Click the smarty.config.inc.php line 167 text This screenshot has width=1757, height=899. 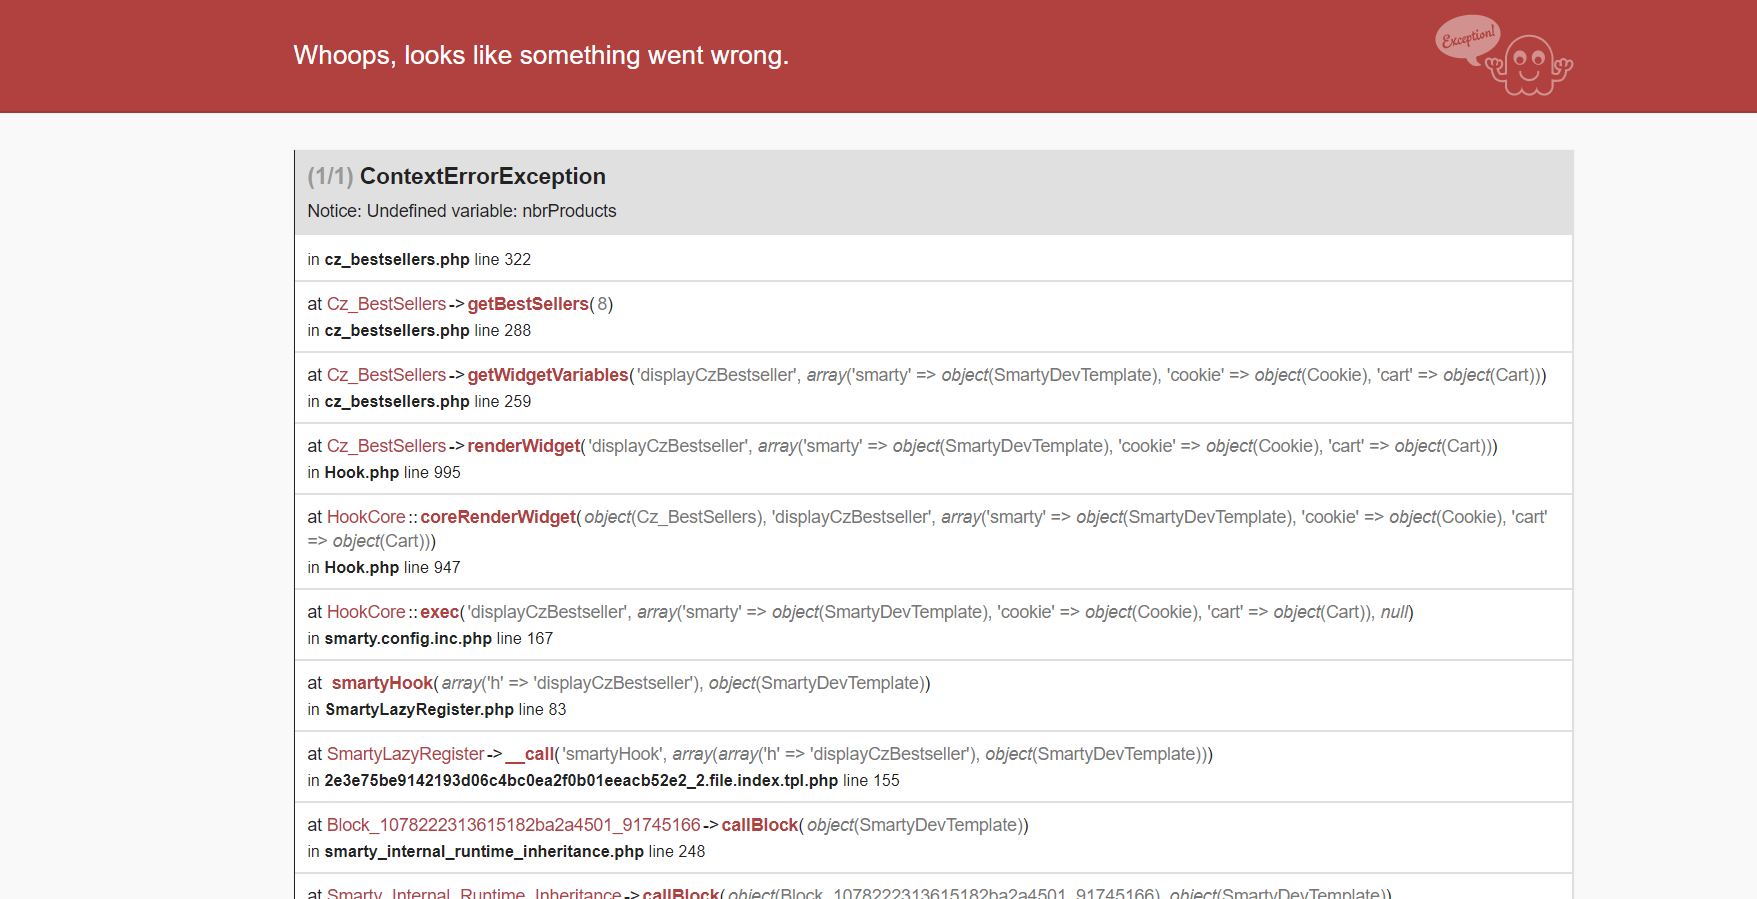click(x=430, y=638)
